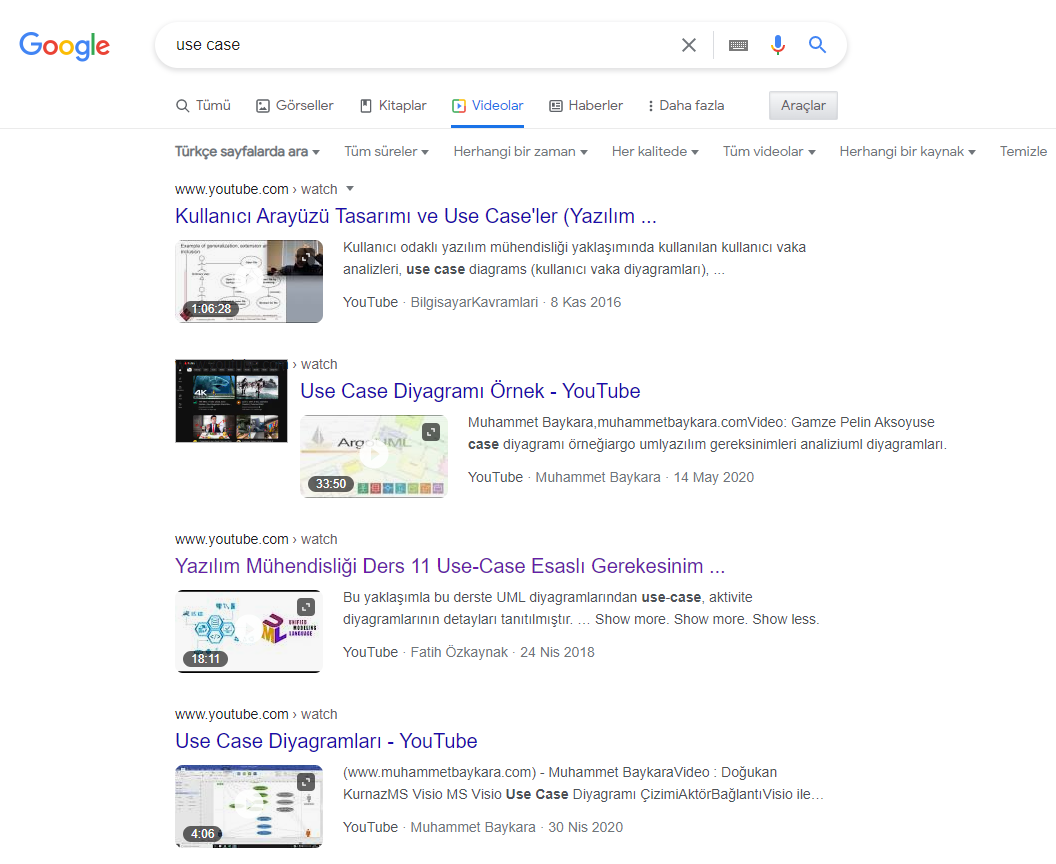
Task: Click the www.youtube.com URL above 'Use Case Diyagramları'
Action: tap(232, 715)
